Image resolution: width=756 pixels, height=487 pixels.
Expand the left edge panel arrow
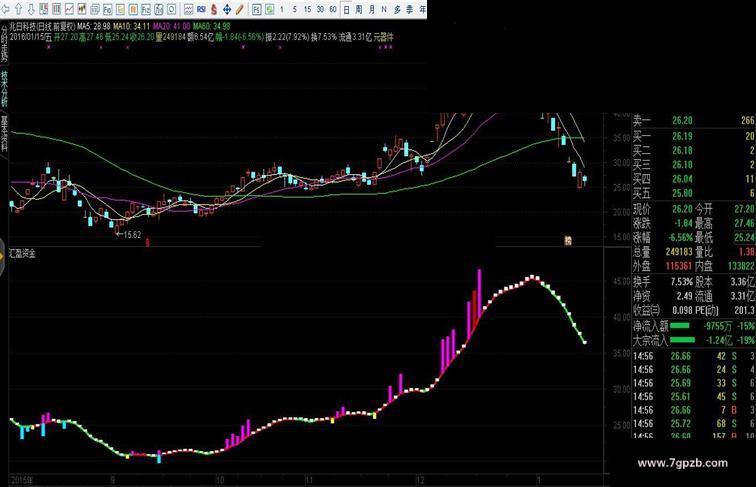pyautogui.click(x=2, y=257)
